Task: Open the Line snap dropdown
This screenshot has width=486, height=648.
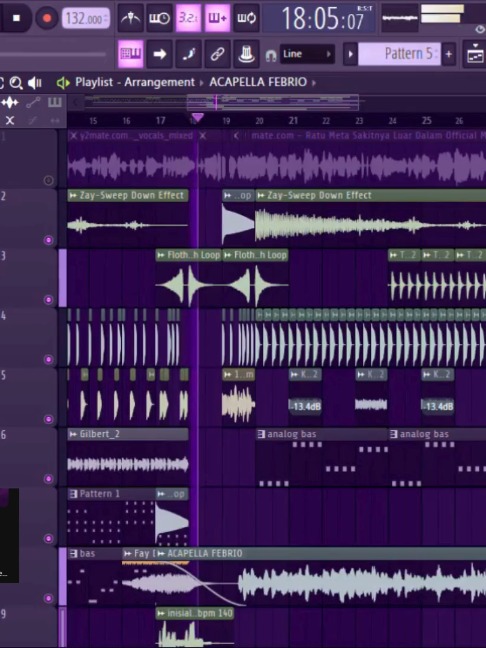Action: 307,54
